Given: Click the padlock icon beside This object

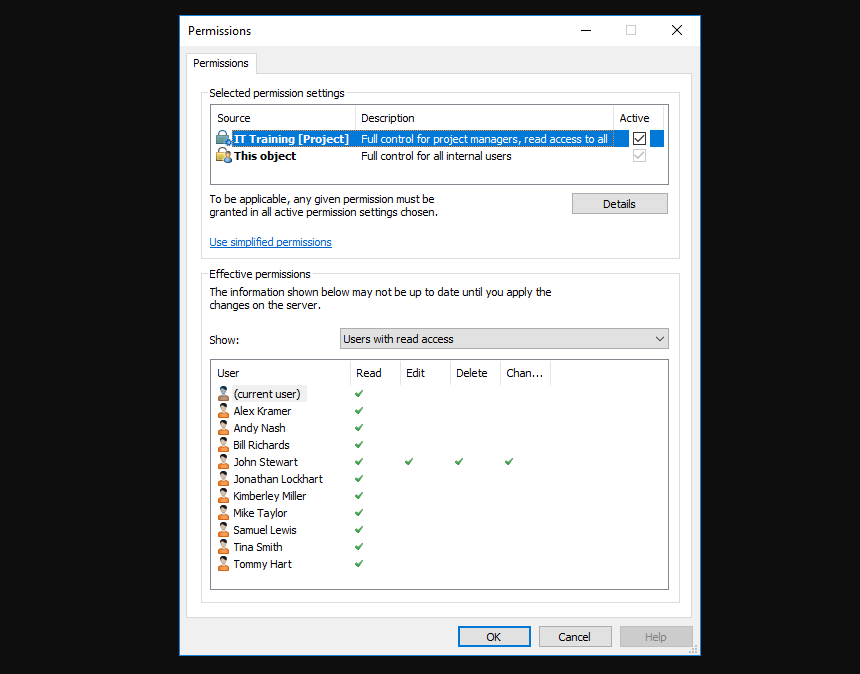Looking at the screenshot, I should 221,156.
